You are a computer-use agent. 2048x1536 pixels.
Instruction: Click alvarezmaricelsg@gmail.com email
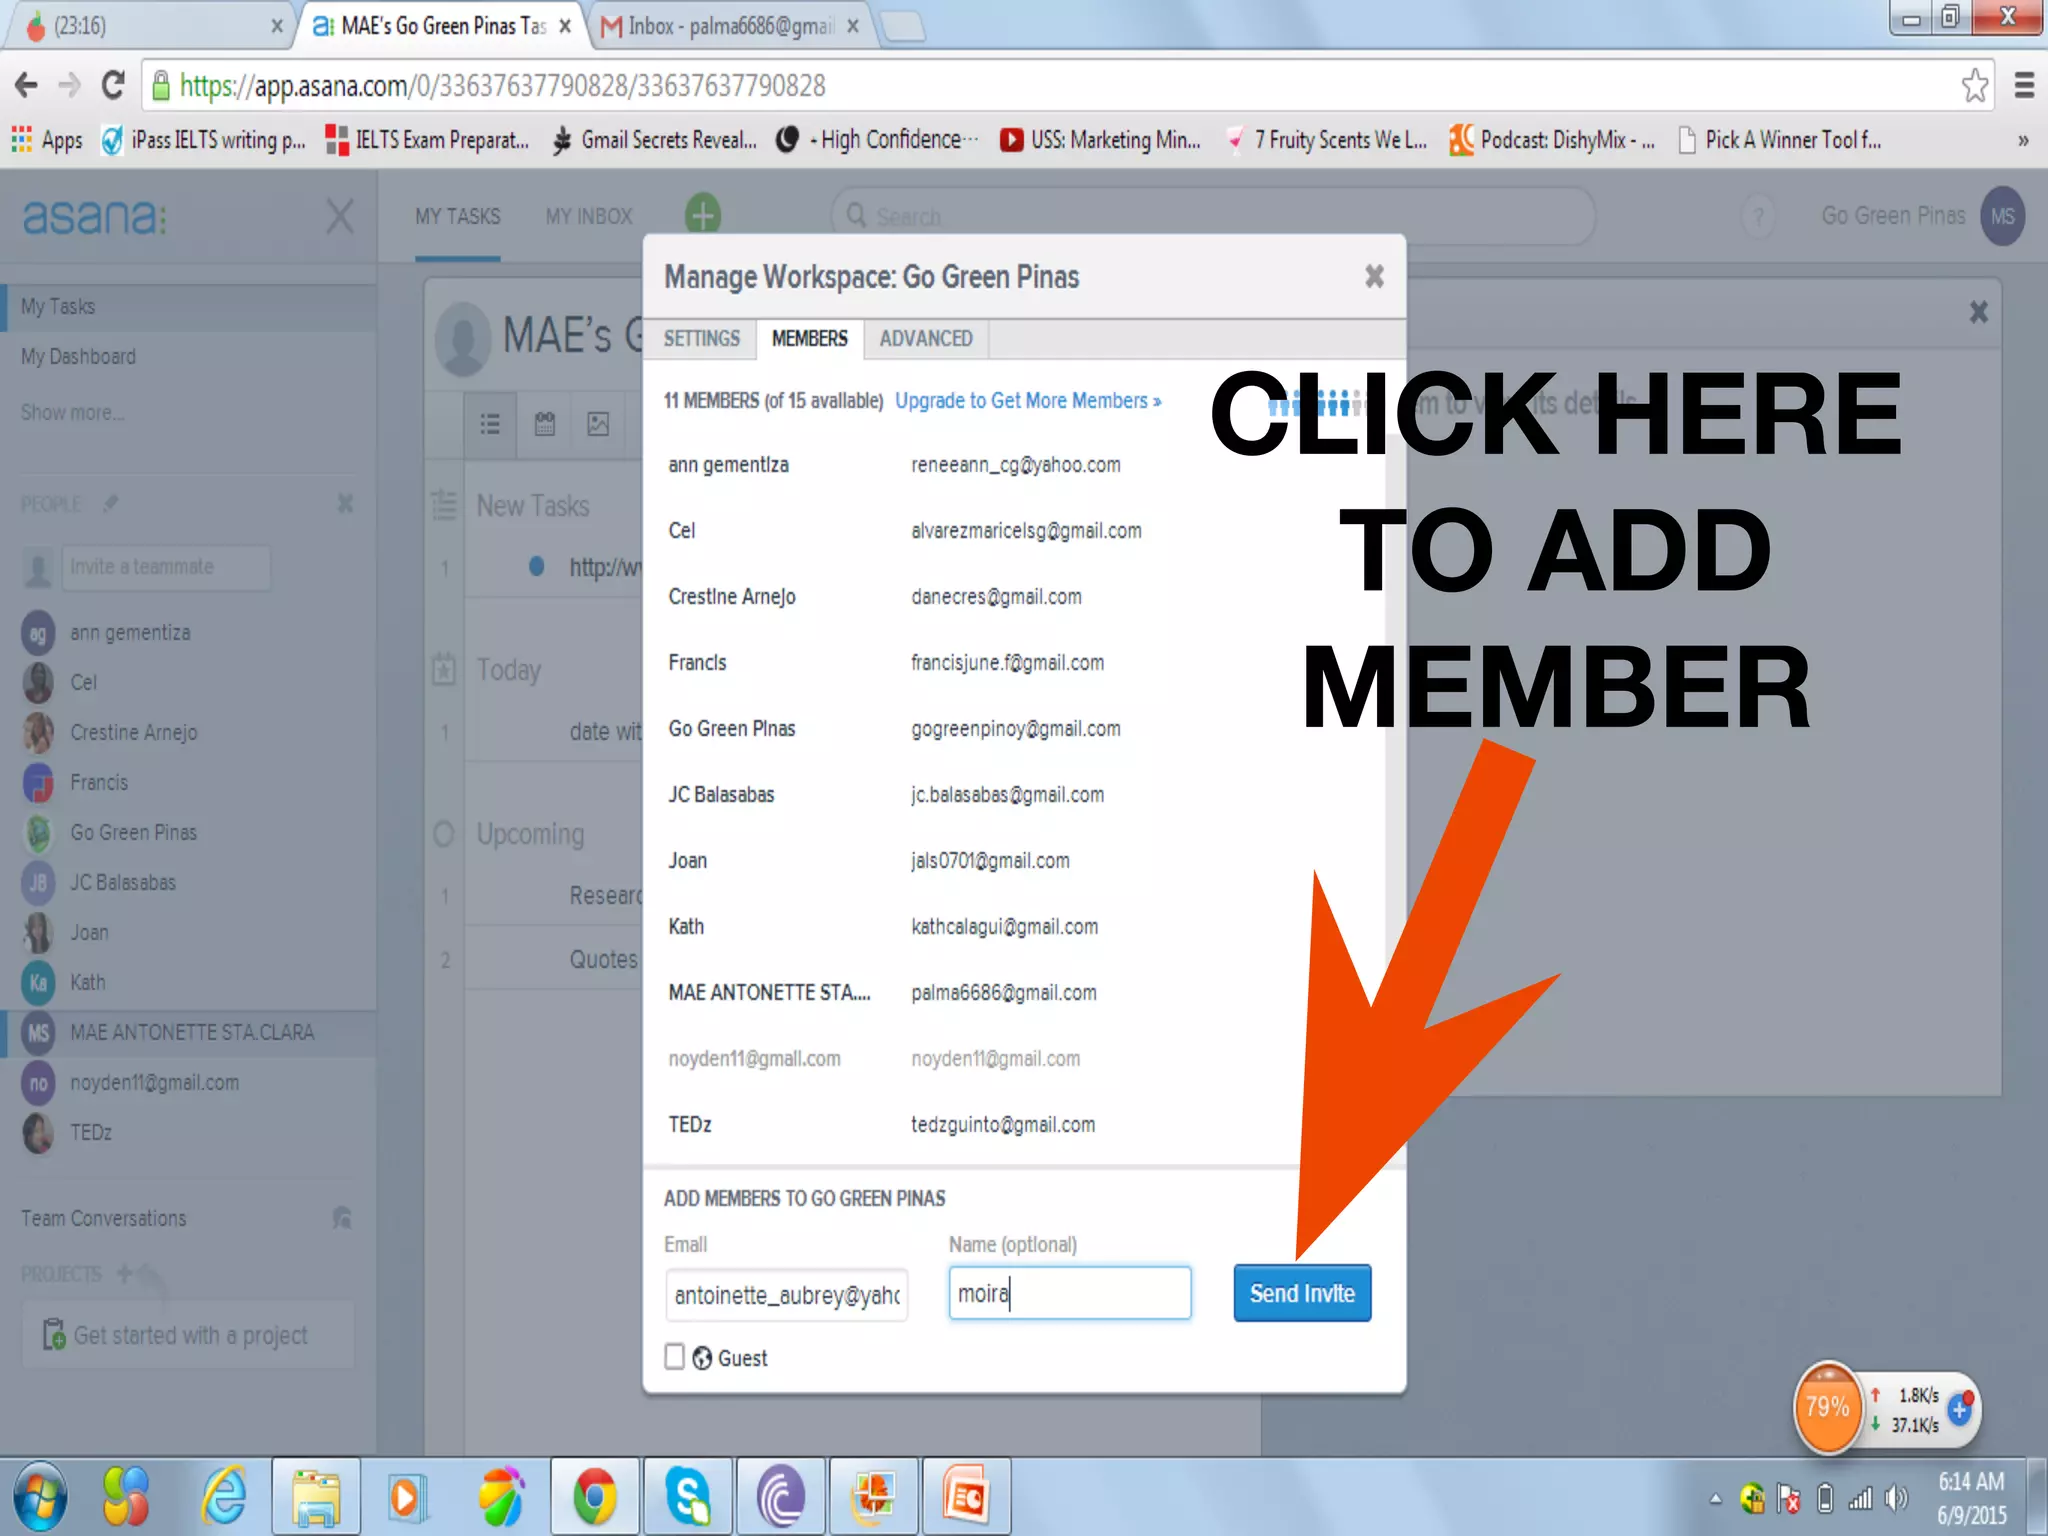coord(1026,530)
